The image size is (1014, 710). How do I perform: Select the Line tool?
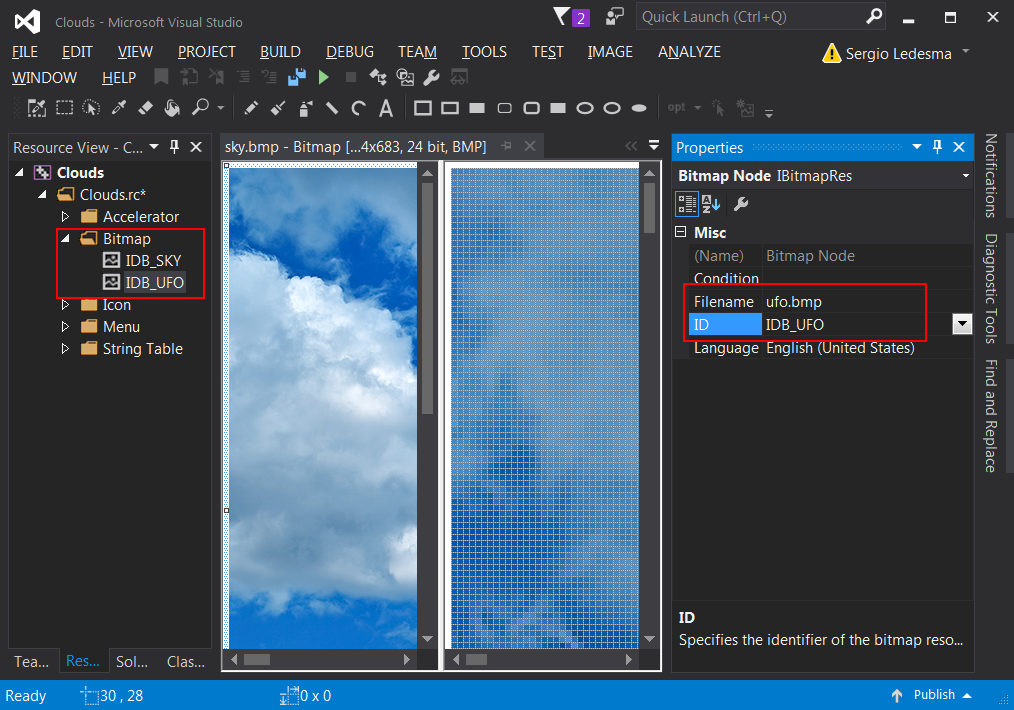332,108
